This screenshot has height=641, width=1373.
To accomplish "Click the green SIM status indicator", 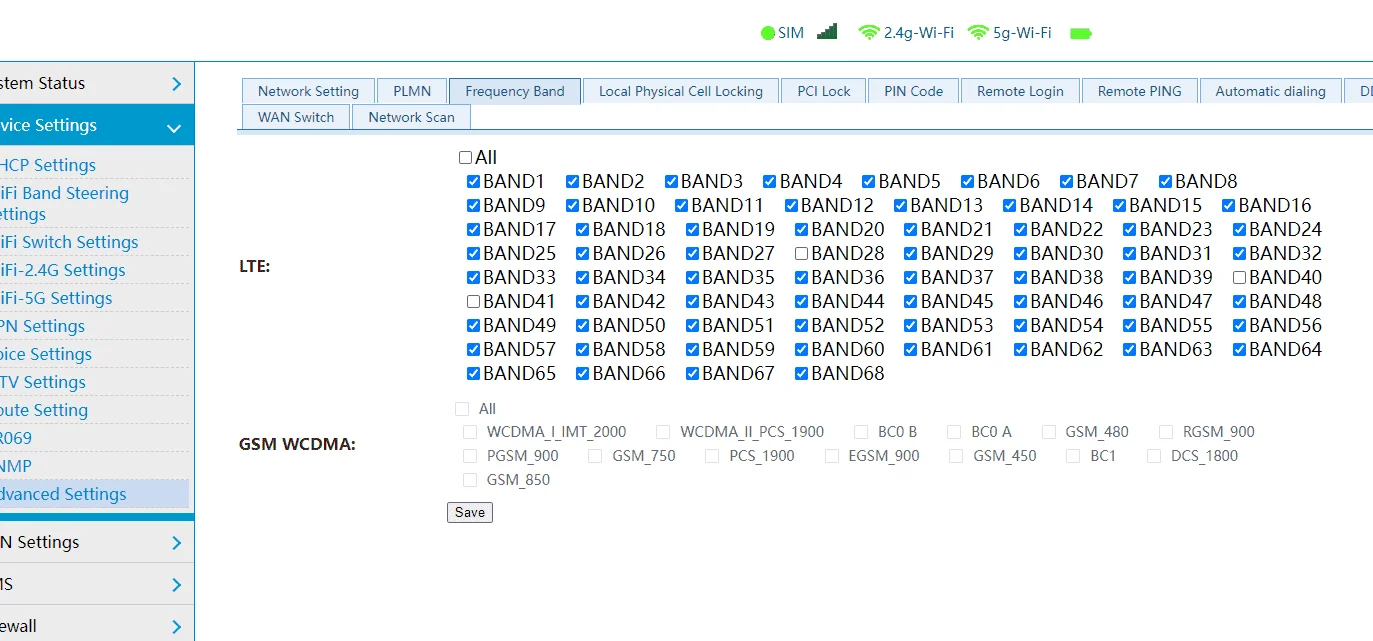I will coord(768,33).
